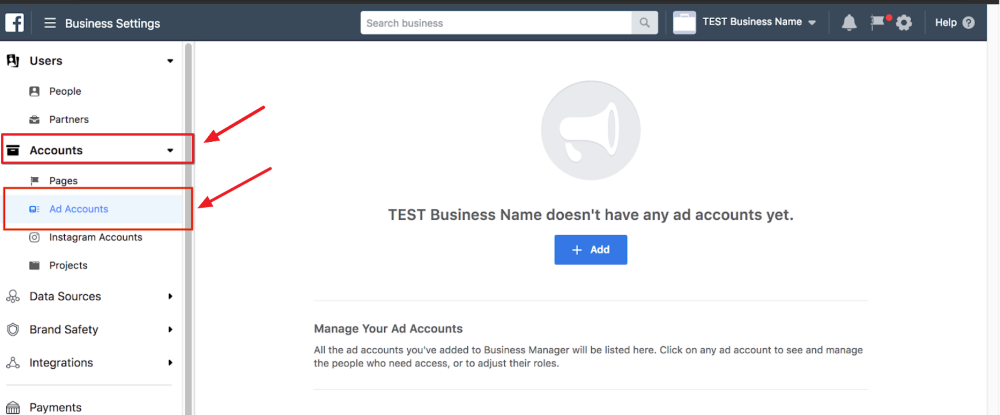Click the Business Settings title
Screen dimensions: 1000x415
(112, 24)
